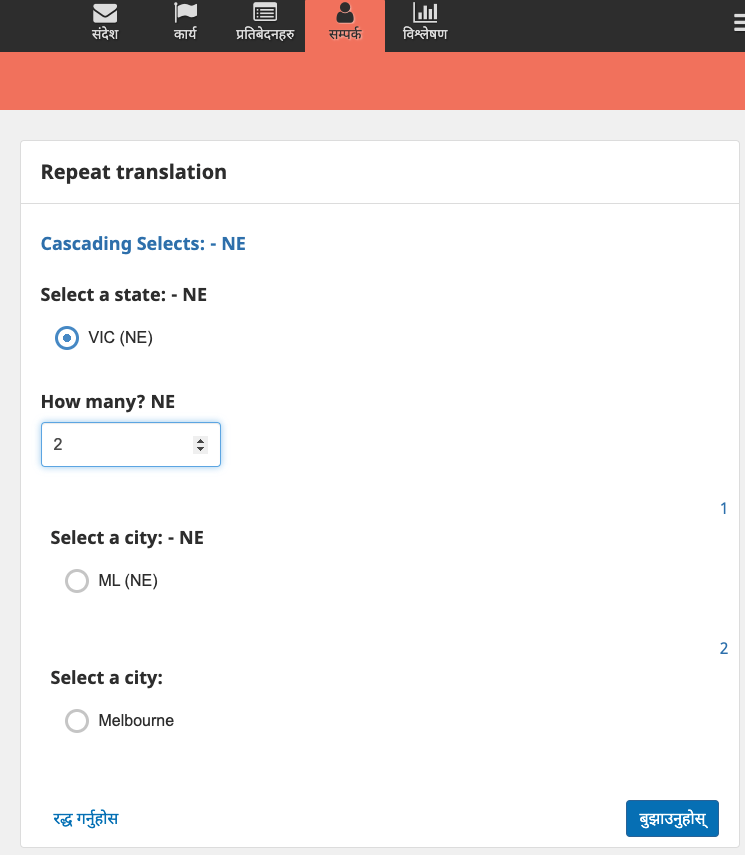Jump to repeat group 1 link
The image size is (745, 855).
(723, 508)
